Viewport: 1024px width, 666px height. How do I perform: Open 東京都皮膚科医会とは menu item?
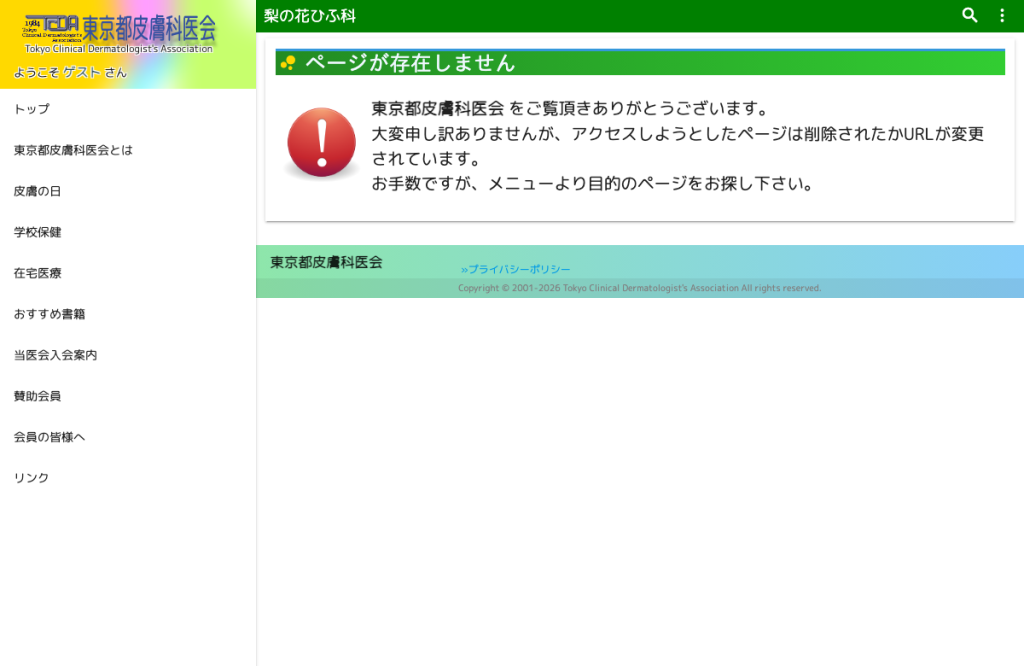[x=128, y=150]
